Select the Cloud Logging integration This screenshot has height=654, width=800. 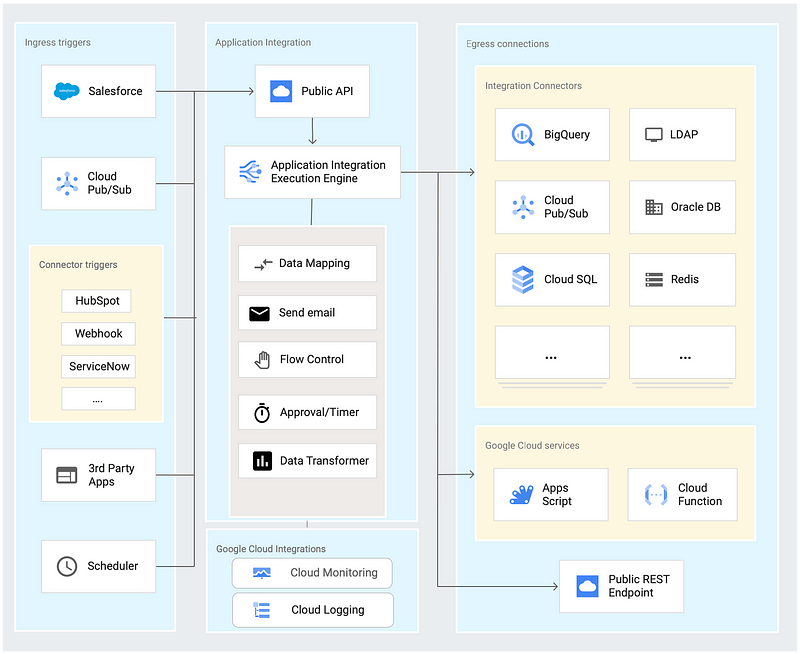point(312,610)
